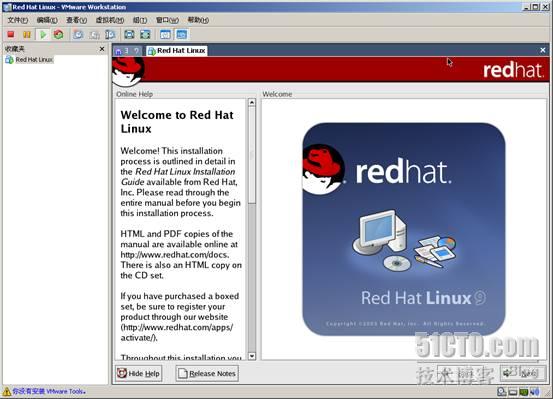Click the disk device icon in the status bar
The image size is (553, 399).
click(x=501, y=392)
